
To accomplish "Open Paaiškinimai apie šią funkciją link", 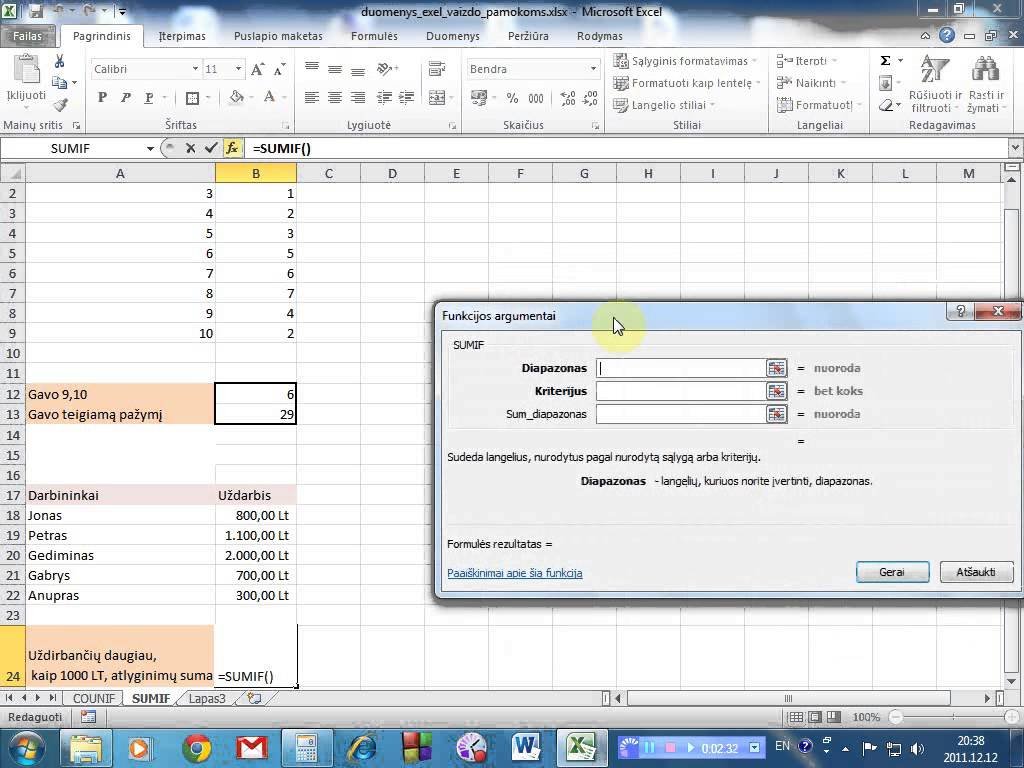I will [515, 573].
